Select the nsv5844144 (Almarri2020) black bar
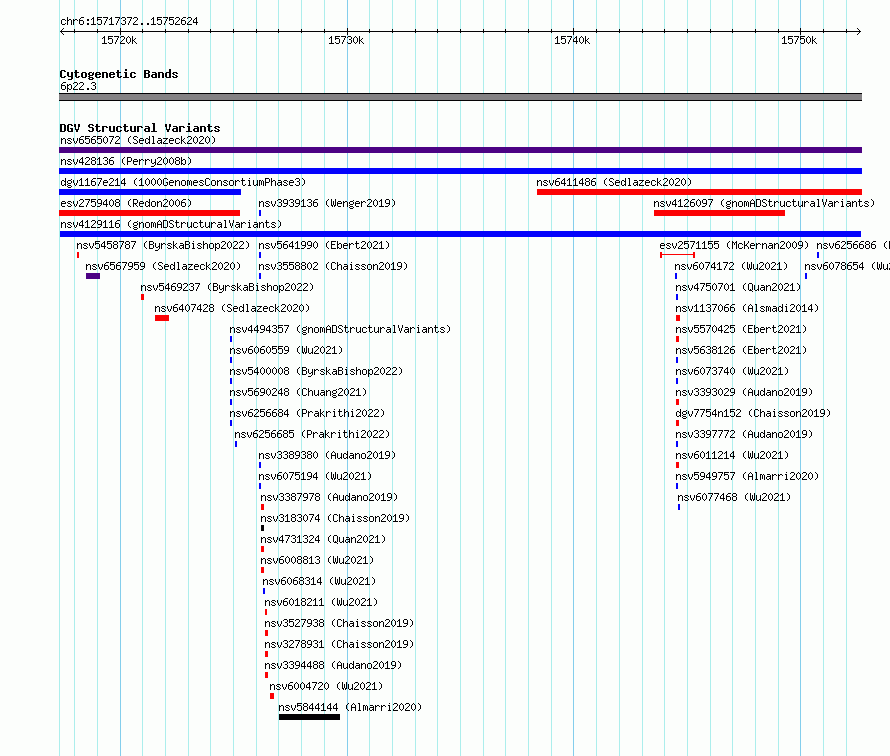 click(x=309, y=717)
